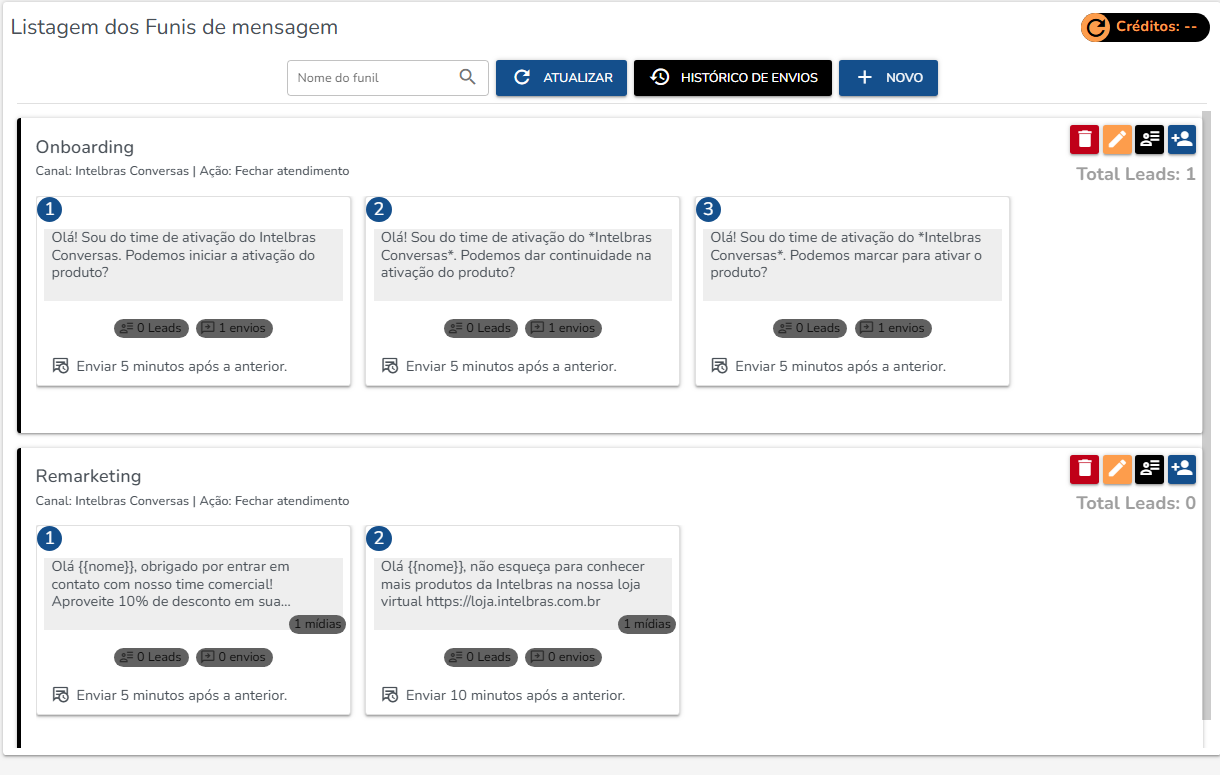The height and width of the screenshot is (775, 1220).
Task: Click the 0 Leads chip on Onboarding step 1
Action: pyautogui.click(x=151, y=328)
